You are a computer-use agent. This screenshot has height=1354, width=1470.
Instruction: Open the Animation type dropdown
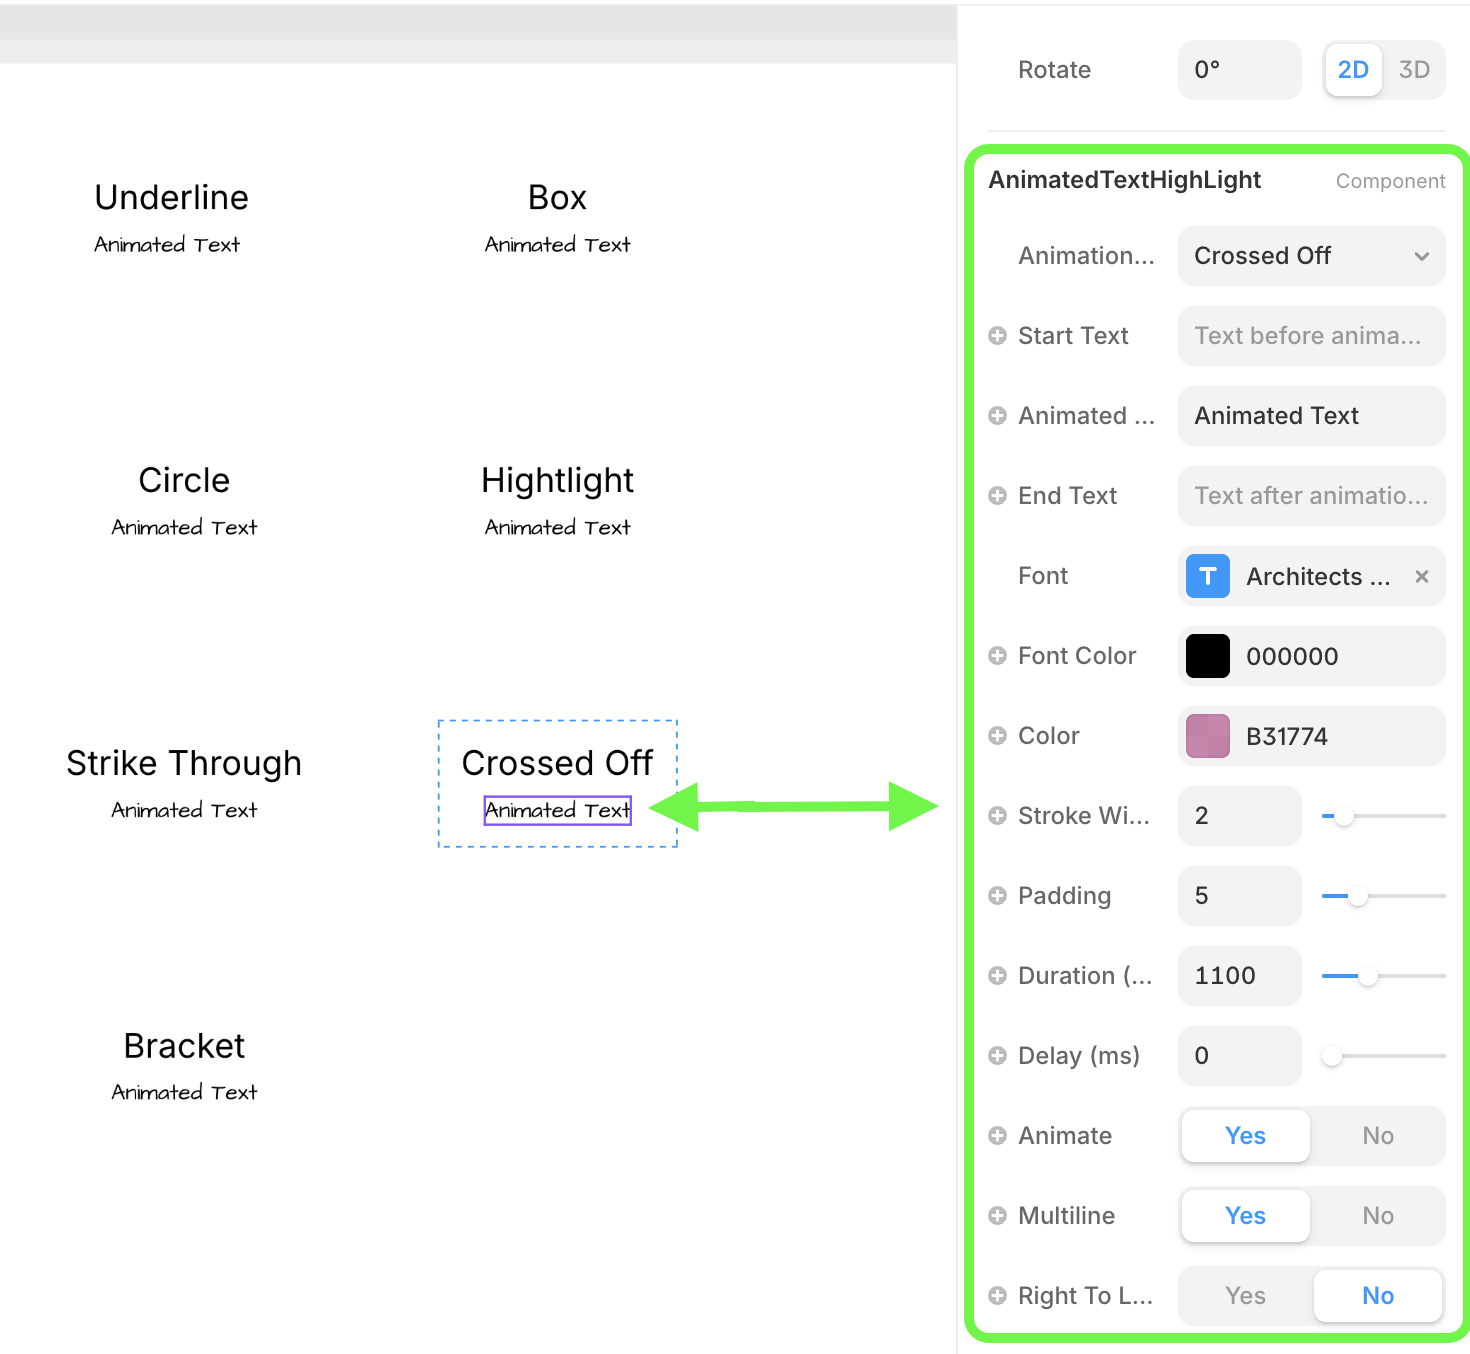pyautogui.click(x=1310, y=256)
